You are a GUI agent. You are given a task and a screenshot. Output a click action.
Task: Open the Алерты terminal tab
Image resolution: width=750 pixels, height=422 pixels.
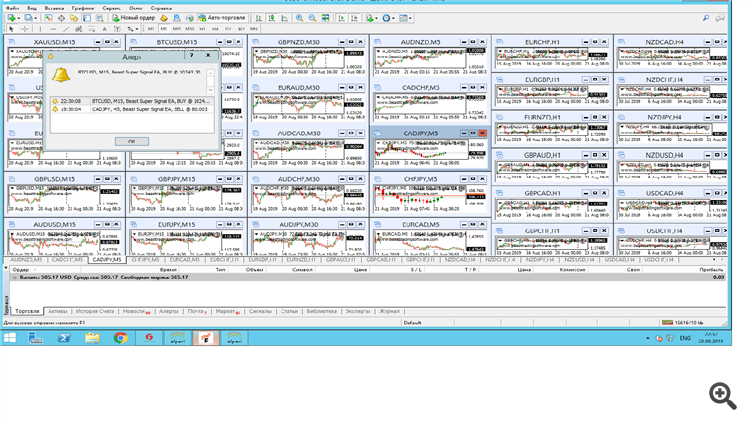pos(168,311)
